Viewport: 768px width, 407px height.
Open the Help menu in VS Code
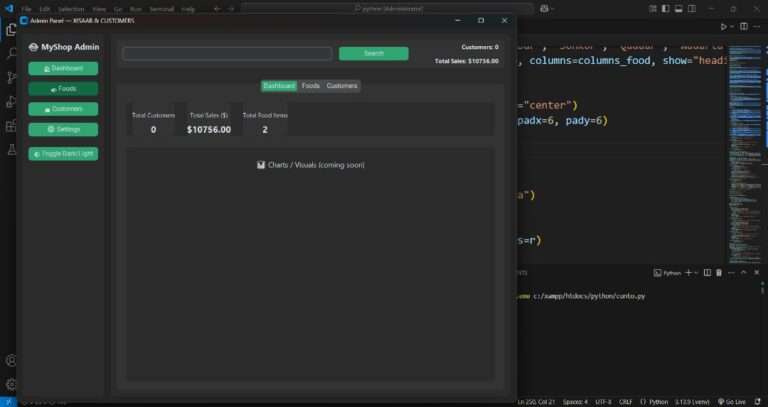pyautogui.click(x=188, y=9)
